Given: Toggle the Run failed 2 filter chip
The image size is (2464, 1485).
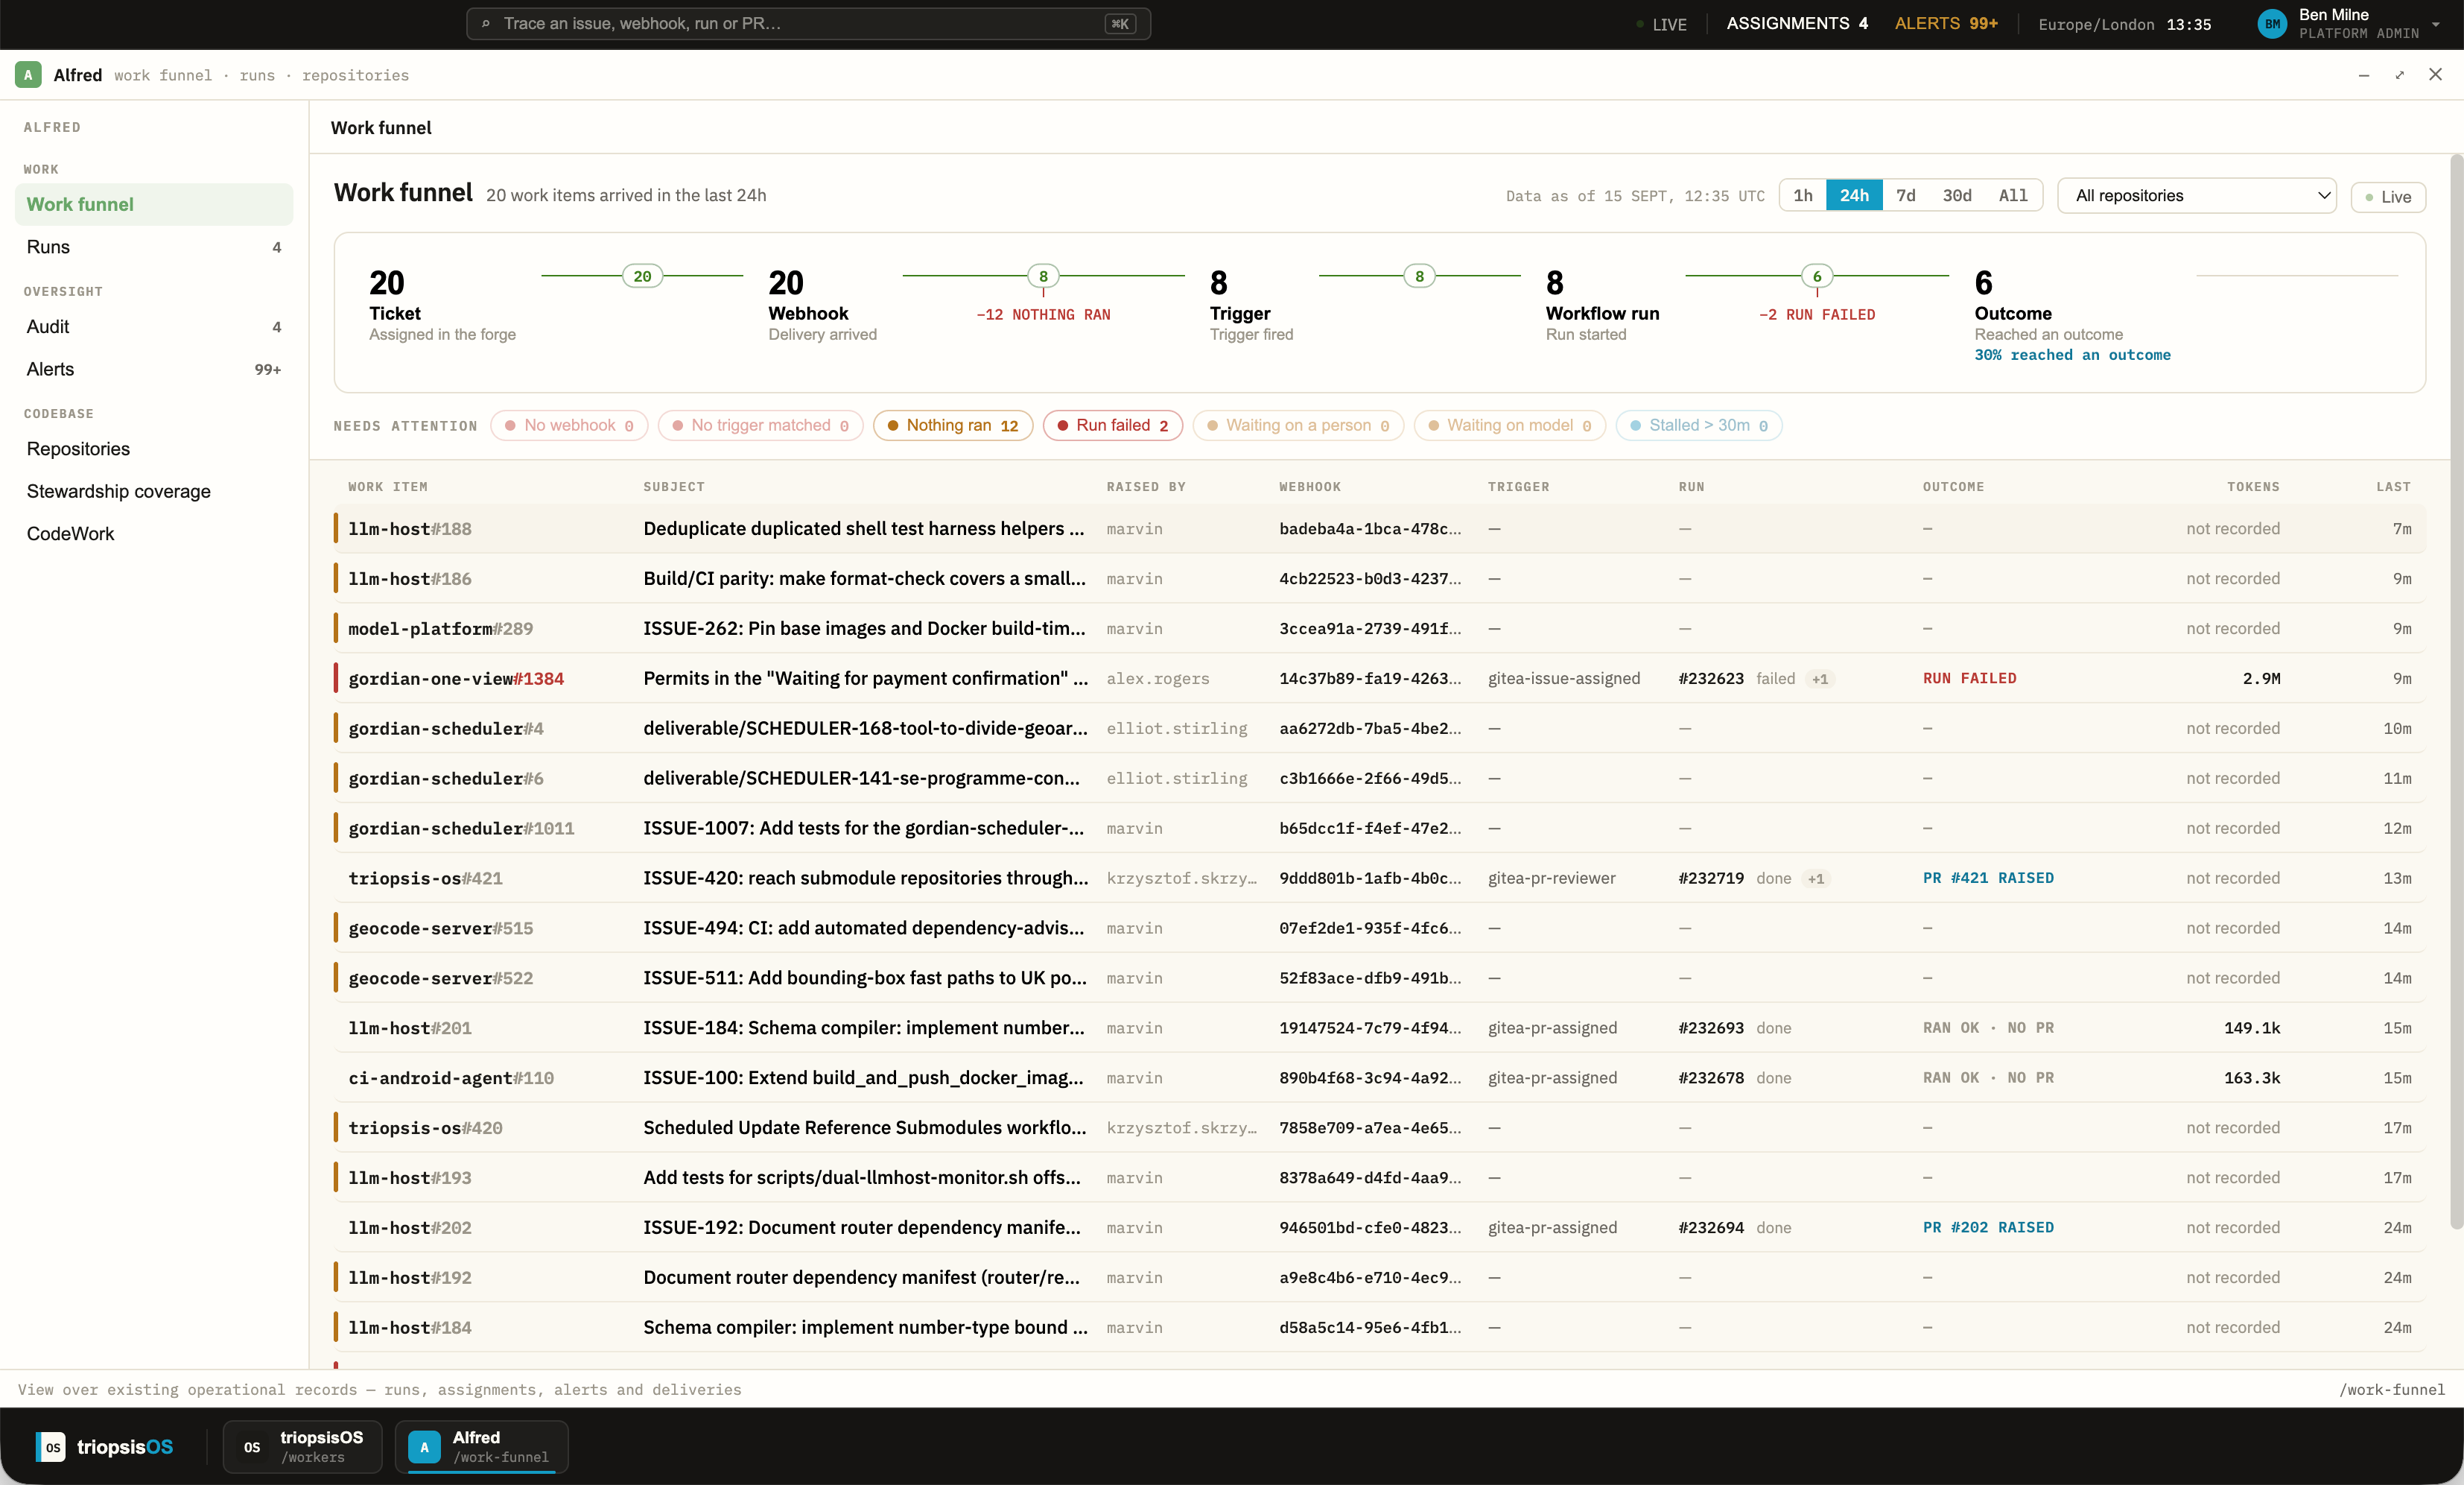Looking at the screenshot, I should tap(1113, 426).
